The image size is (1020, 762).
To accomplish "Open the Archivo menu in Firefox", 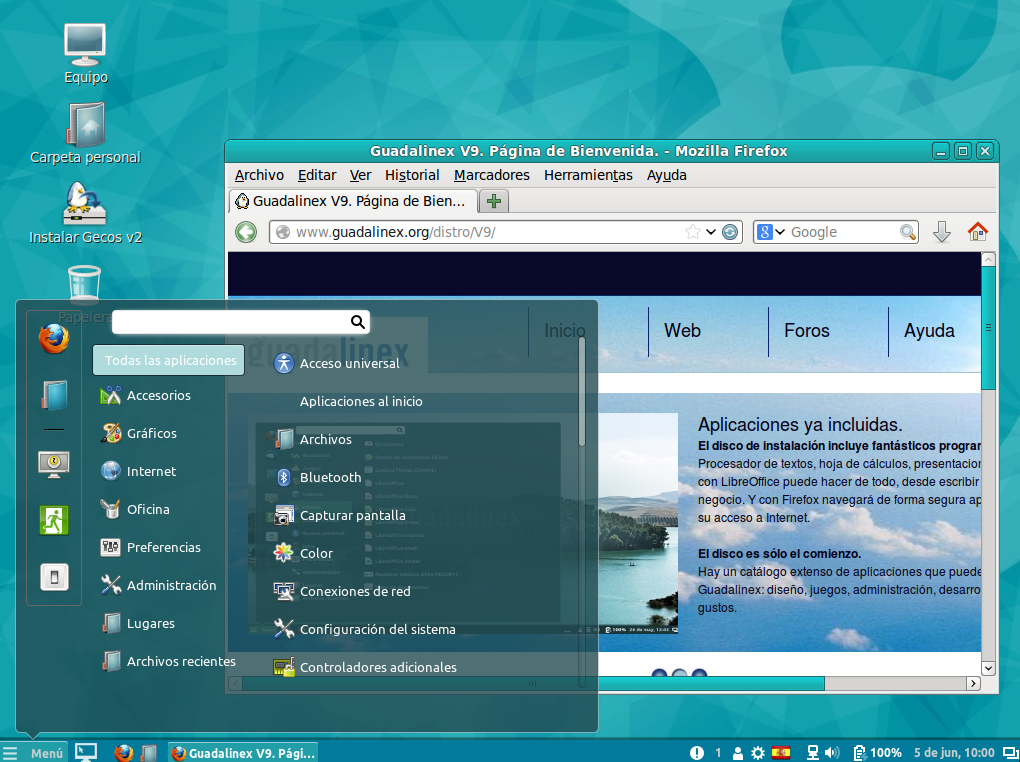I will [x=259, y=175].
